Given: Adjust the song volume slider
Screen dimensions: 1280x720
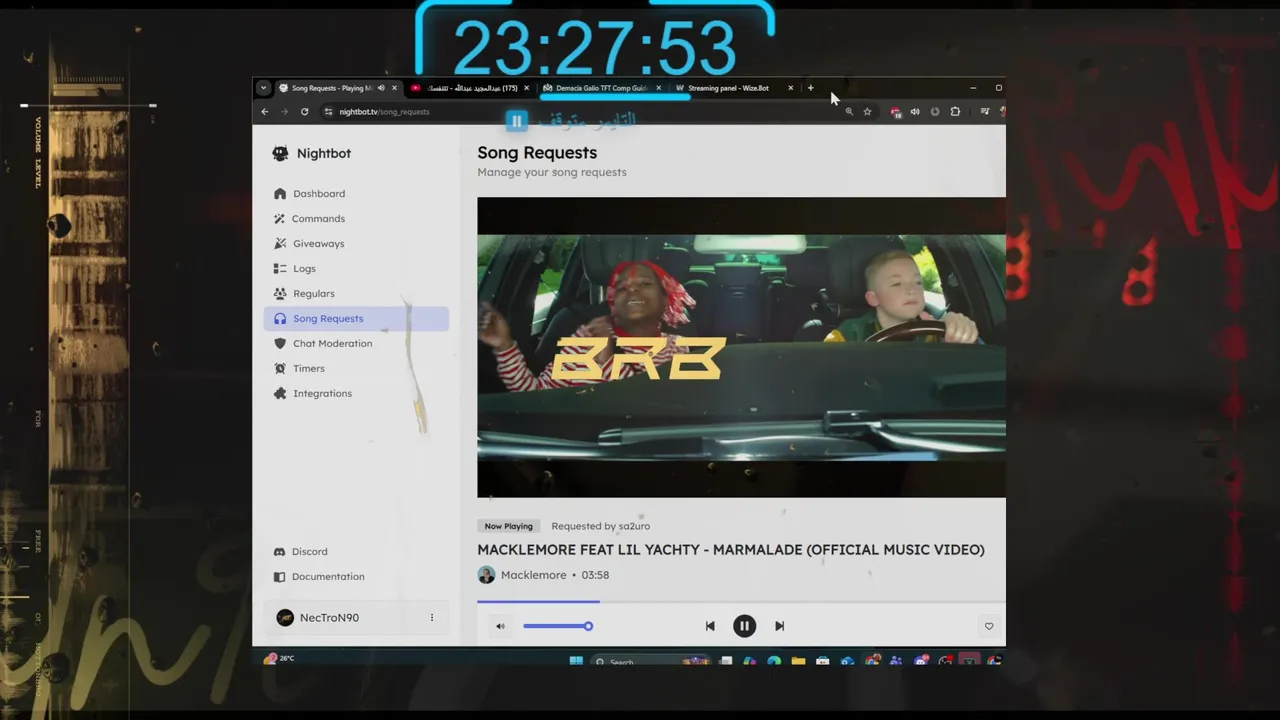Looking at the screenshot, I should [x=558, y=626].
